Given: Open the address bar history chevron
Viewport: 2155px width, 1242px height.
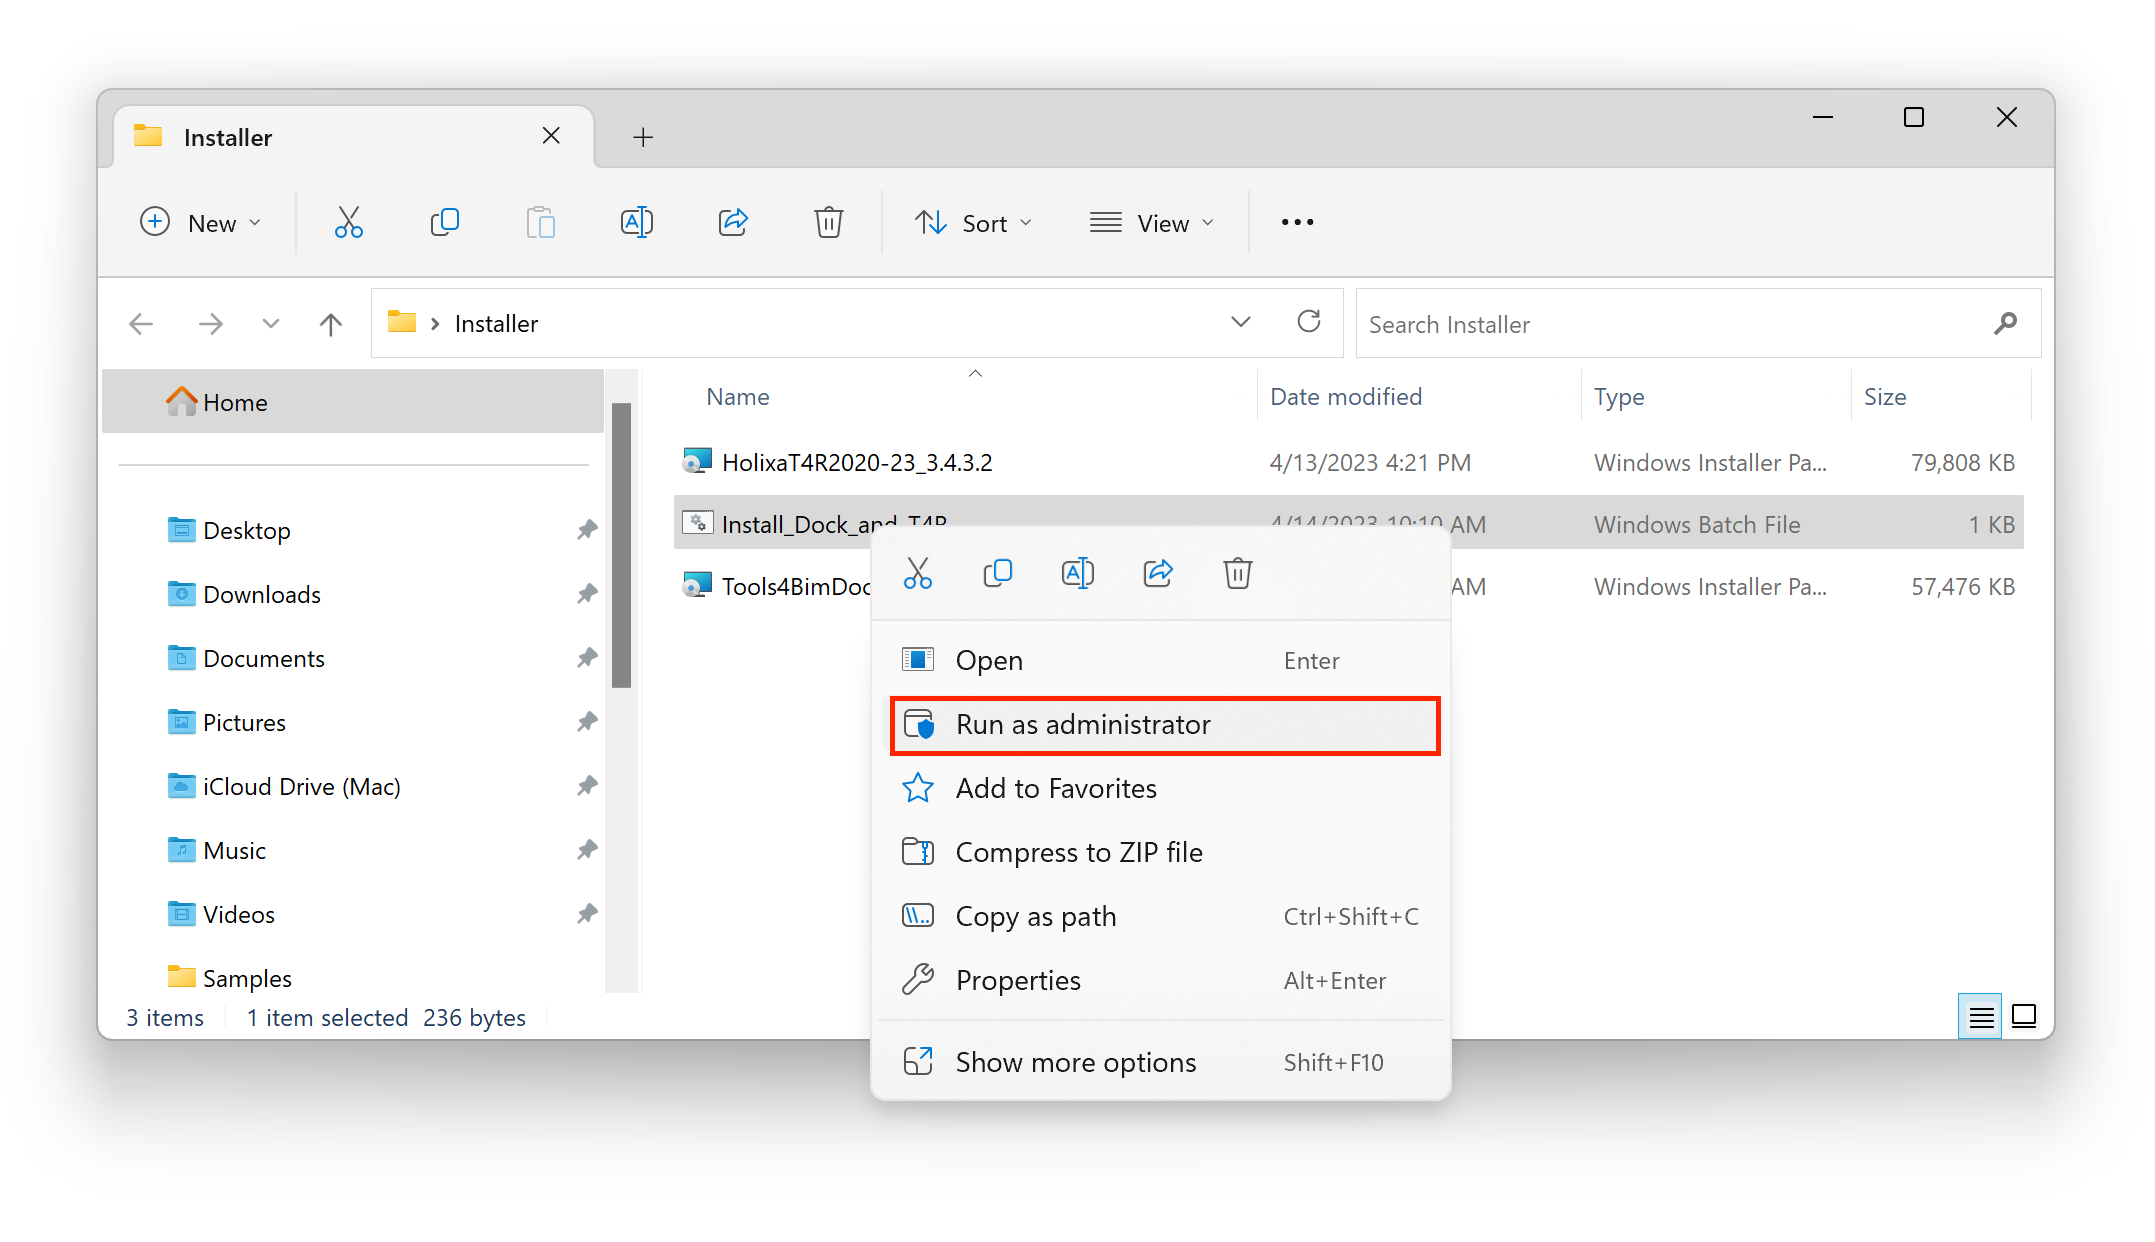Looking at the screenshot, I should (x=1240, y=322).
